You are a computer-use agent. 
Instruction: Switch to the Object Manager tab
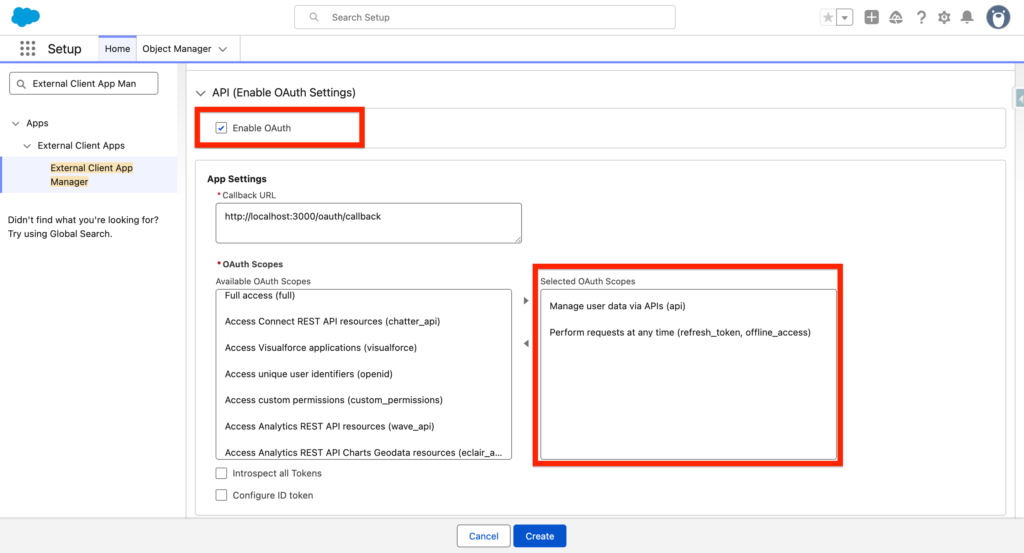click(x=178, y=49)
